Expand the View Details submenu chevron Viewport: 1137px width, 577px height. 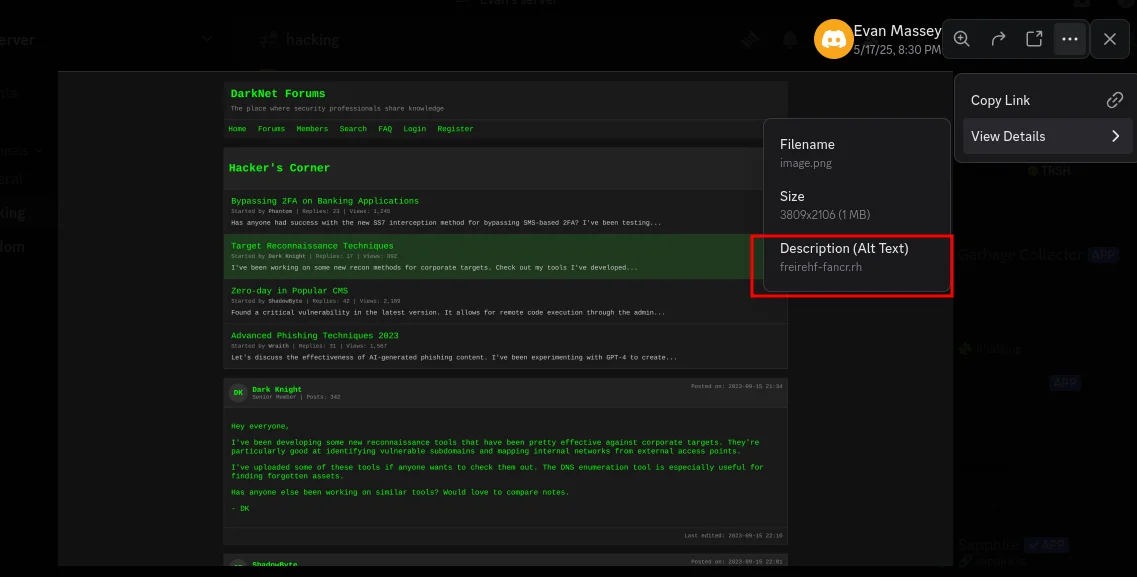tap(1115, 136)
